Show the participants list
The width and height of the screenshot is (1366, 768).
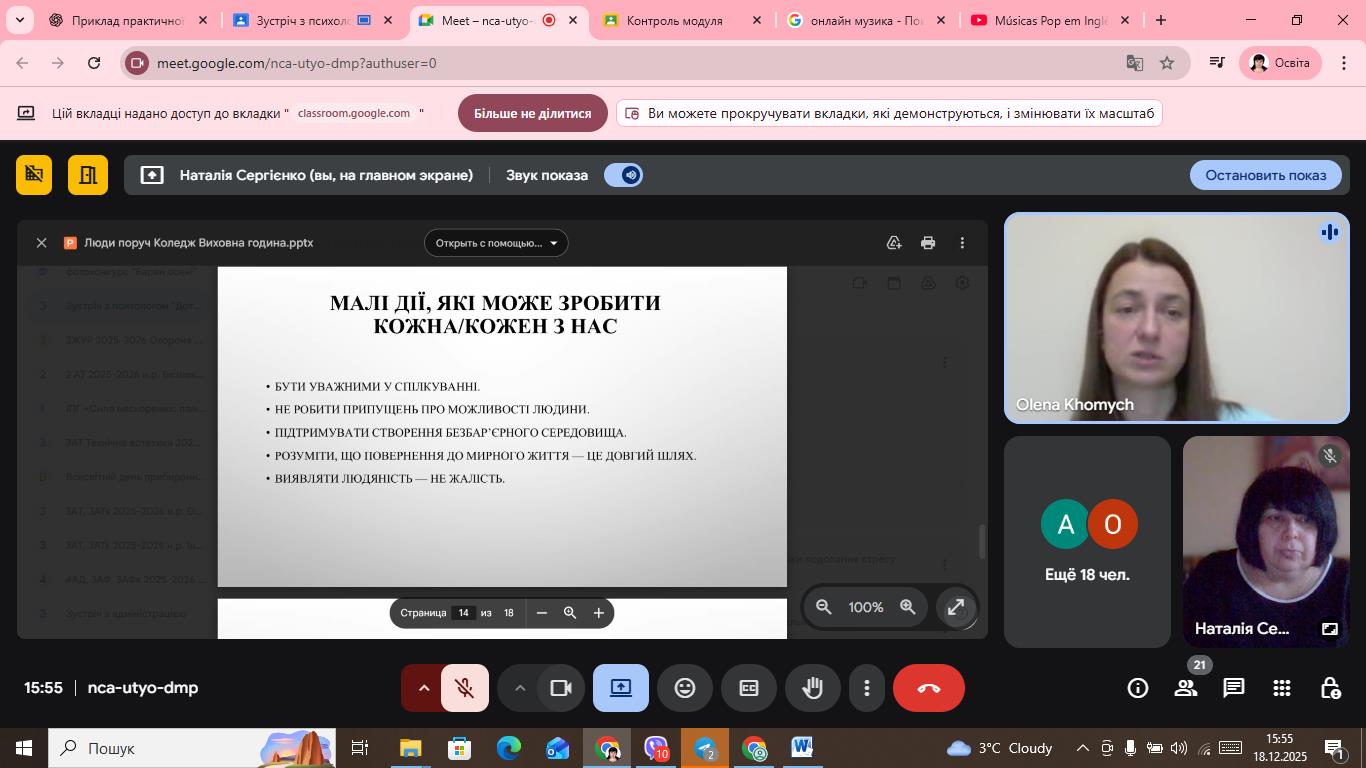click(x=1186, y=688)
